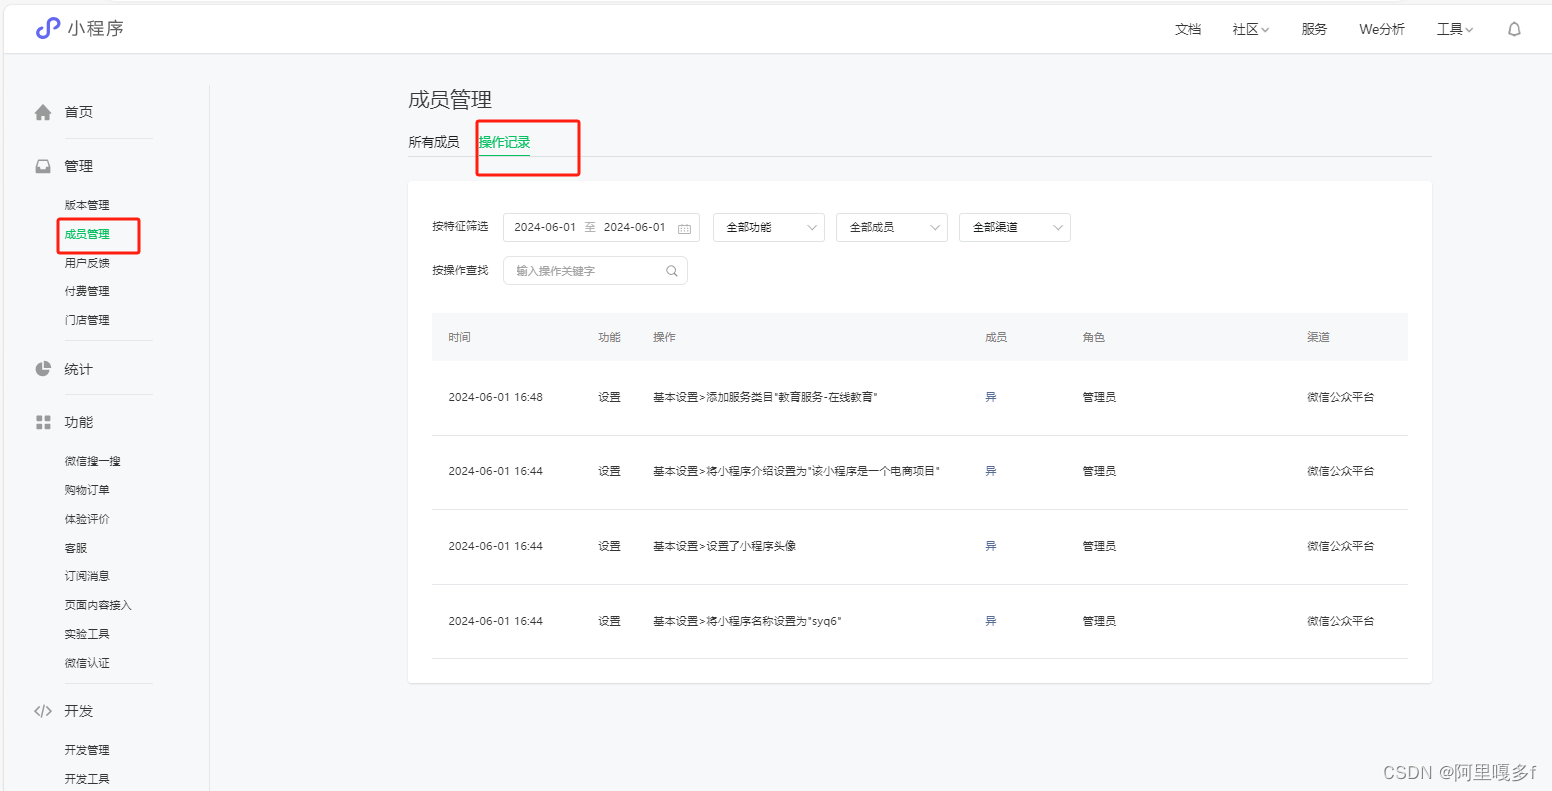This screenshot has width=1552, height=791.
Task: Open the 全部成员 dropdown
Action: click(890, 227)
